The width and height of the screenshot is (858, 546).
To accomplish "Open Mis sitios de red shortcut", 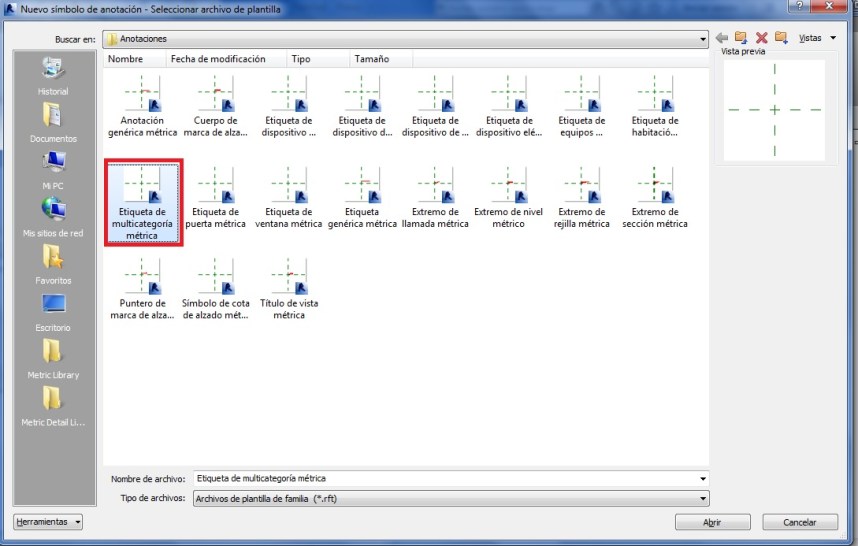I will [52, 217].
